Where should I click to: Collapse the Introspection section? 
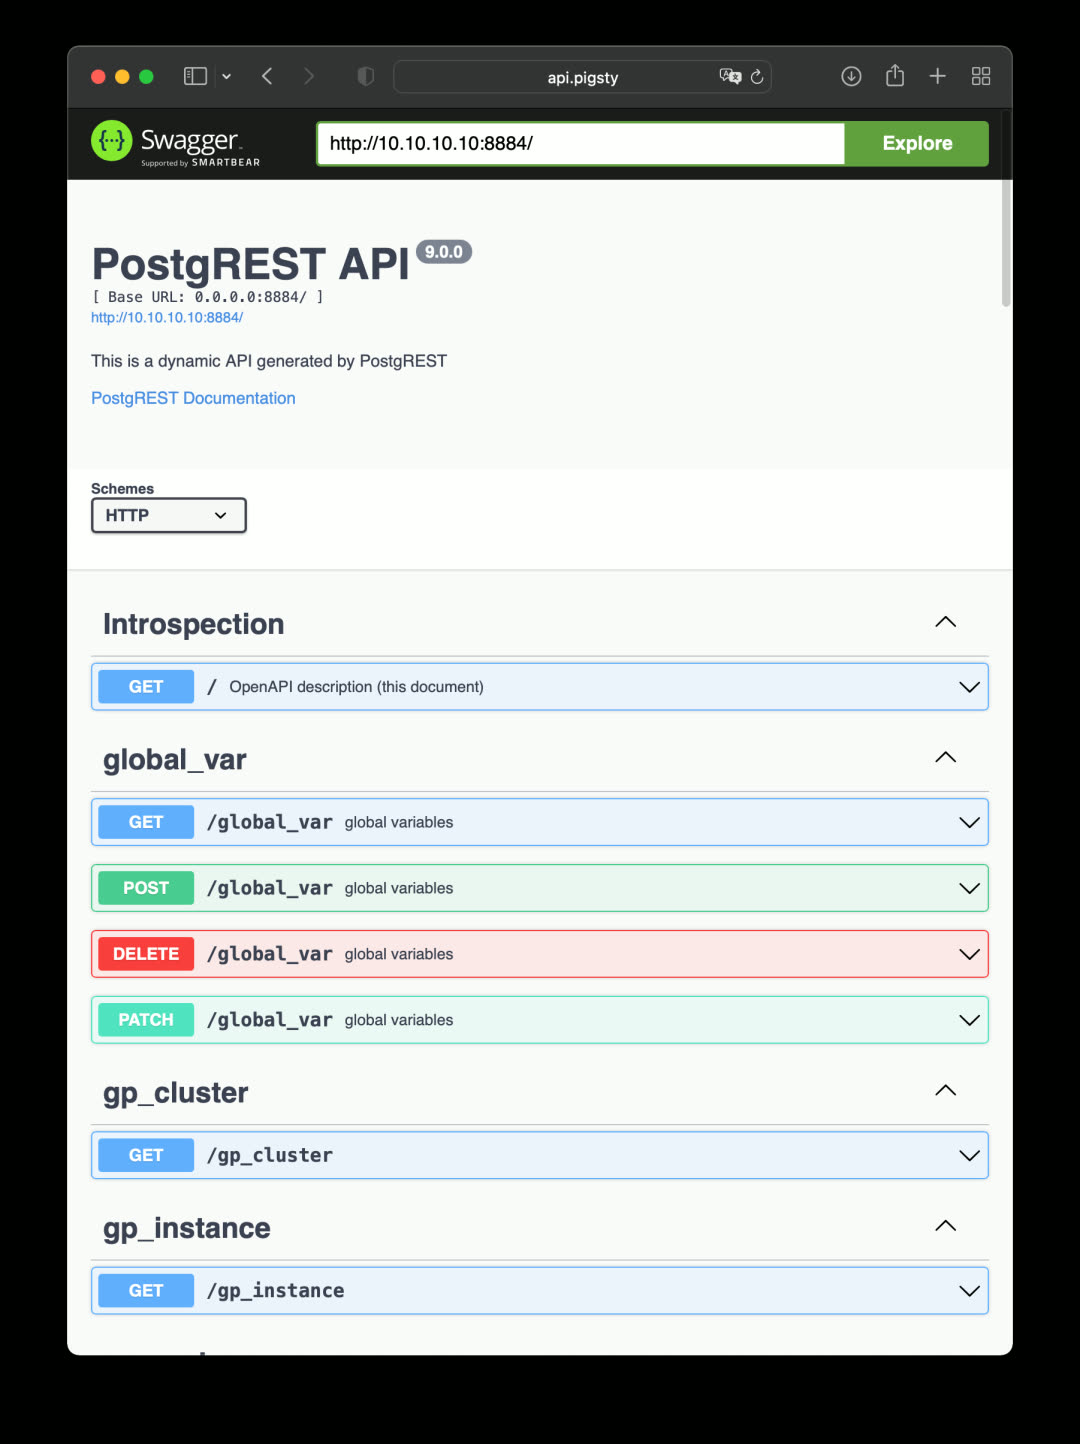click(x=945, y=623)
